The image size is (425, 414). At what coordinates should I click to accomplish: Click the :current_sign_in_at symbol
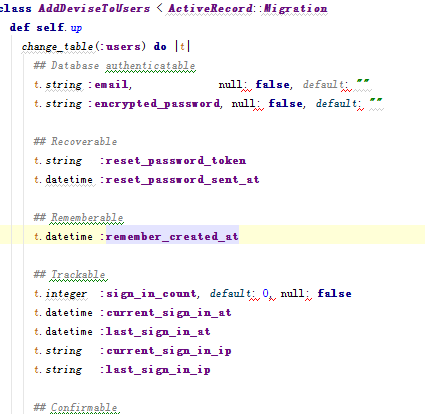[x=166, y=313]
